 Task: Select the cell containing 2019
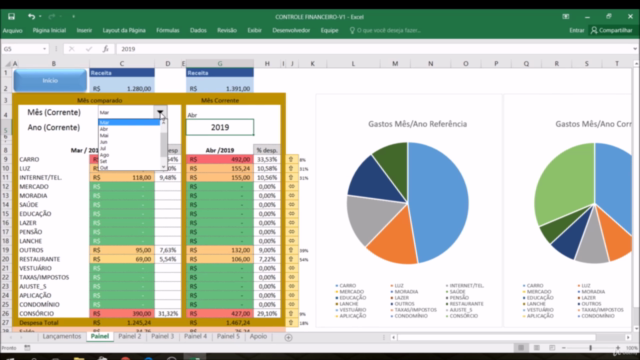[x=220, y=127]
